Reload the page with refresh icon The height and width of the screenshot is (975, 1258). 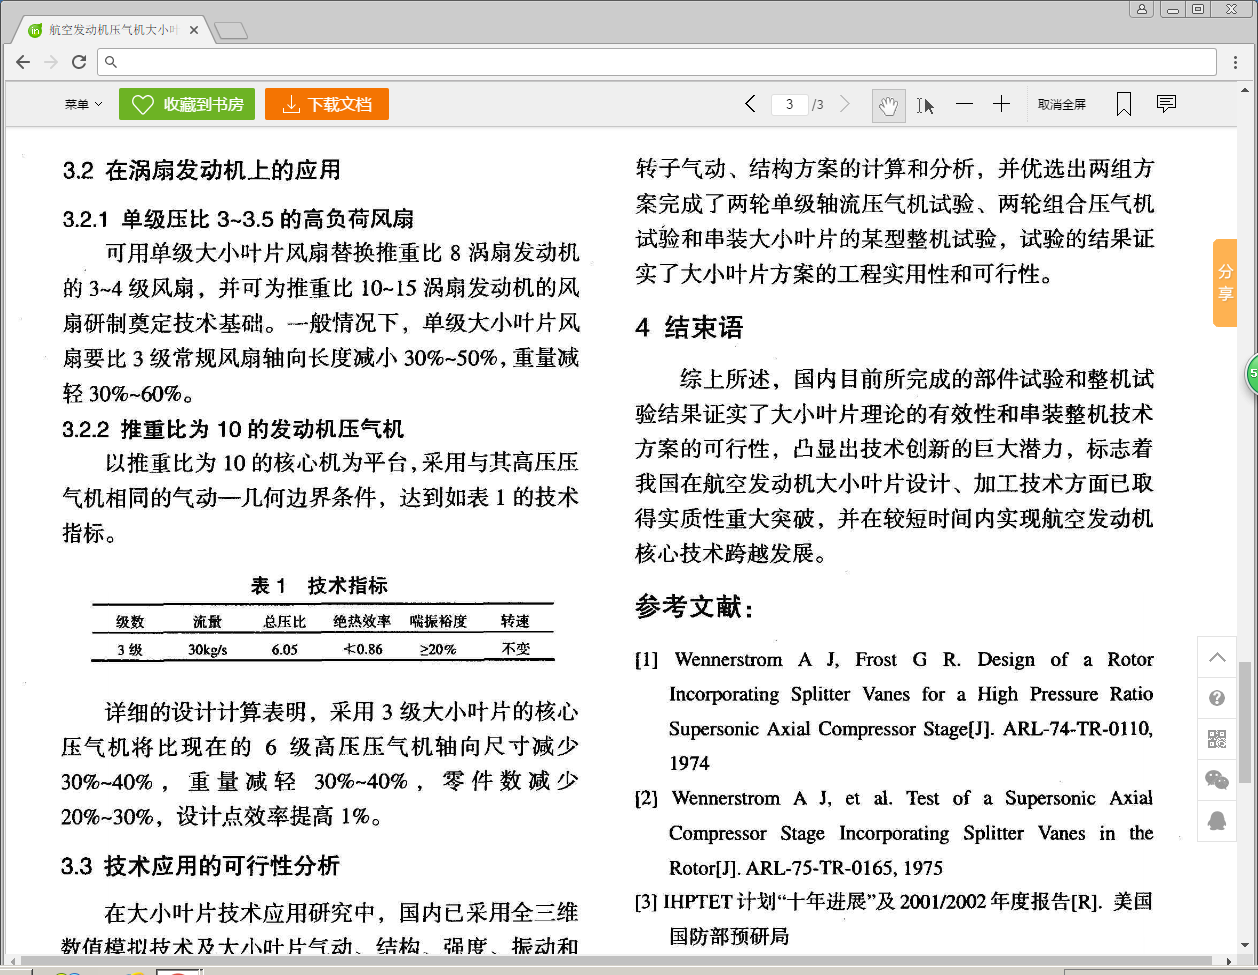point(79,62)
